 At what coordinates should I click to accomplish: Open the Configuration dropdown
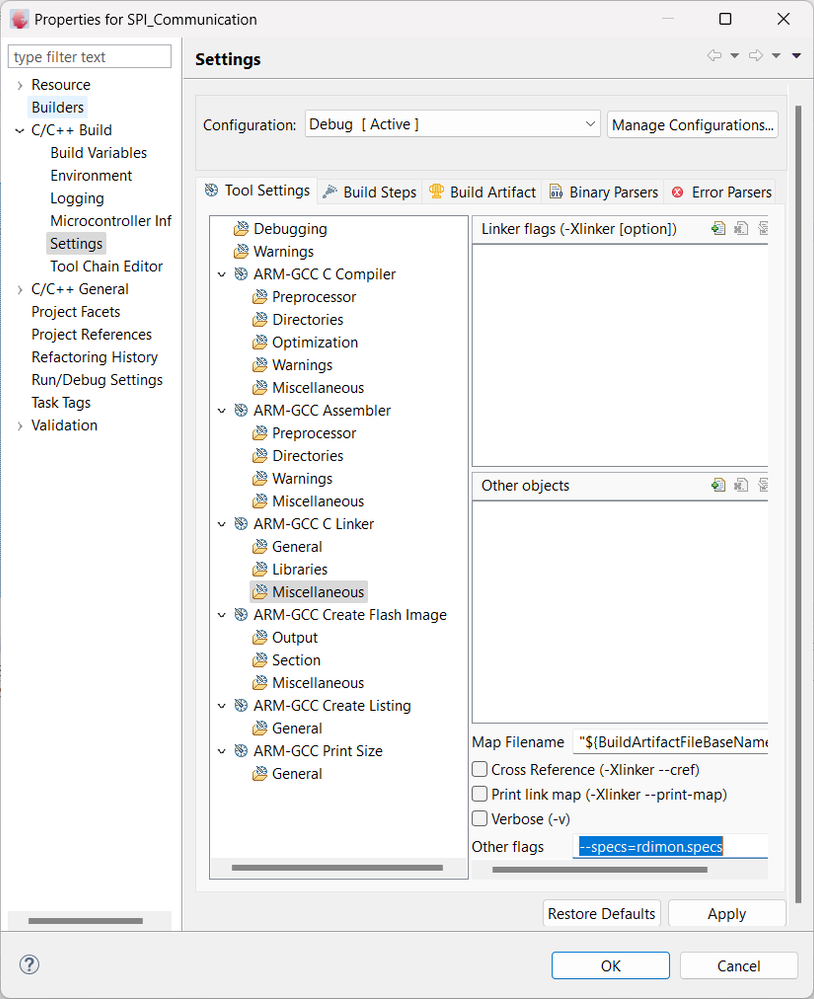pyautogui.click(x=590, y=124)
